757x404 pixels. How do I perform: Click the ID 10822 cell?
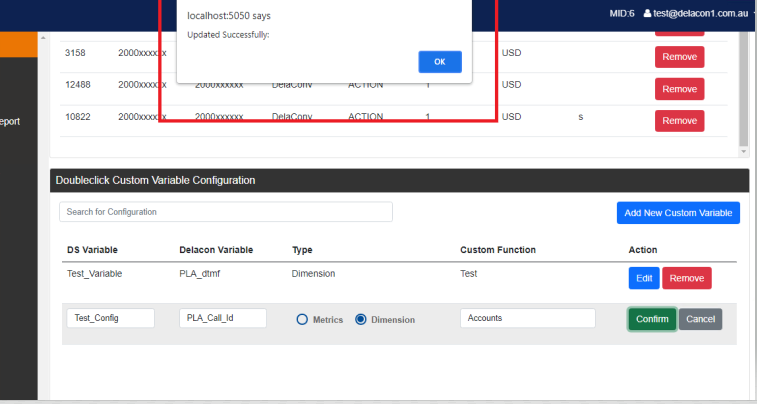[78, 117]
